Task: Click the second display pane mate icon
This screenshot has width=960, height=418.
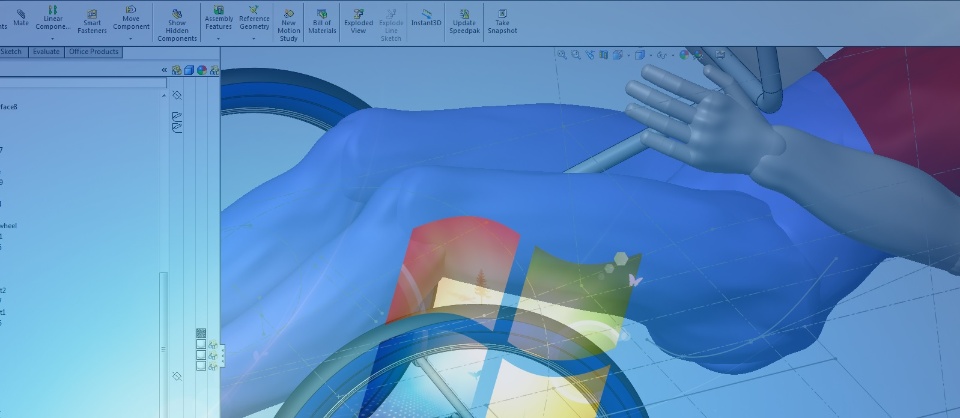Action: click(x=177, y=127)
